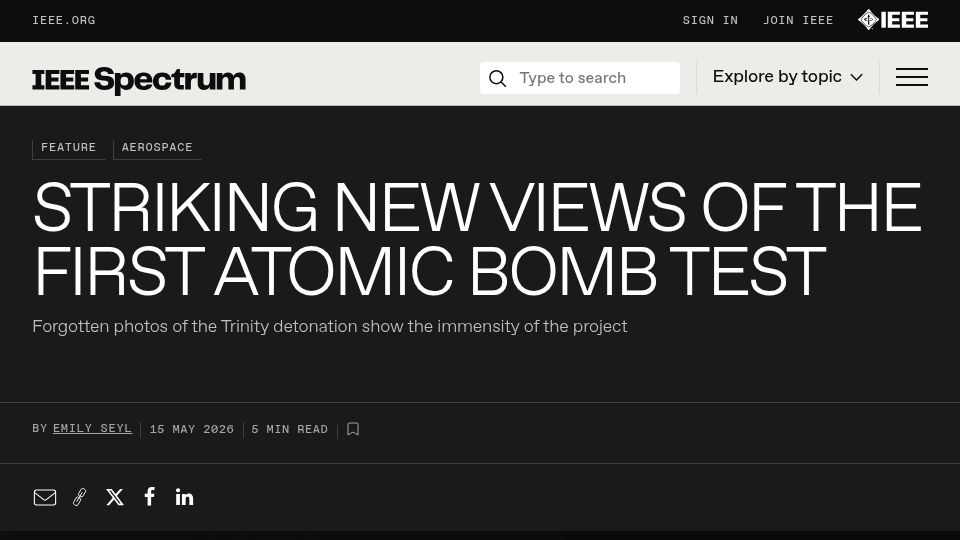
Task: Click the 5 MIN READ label
Action: click(x=290, y=429)
